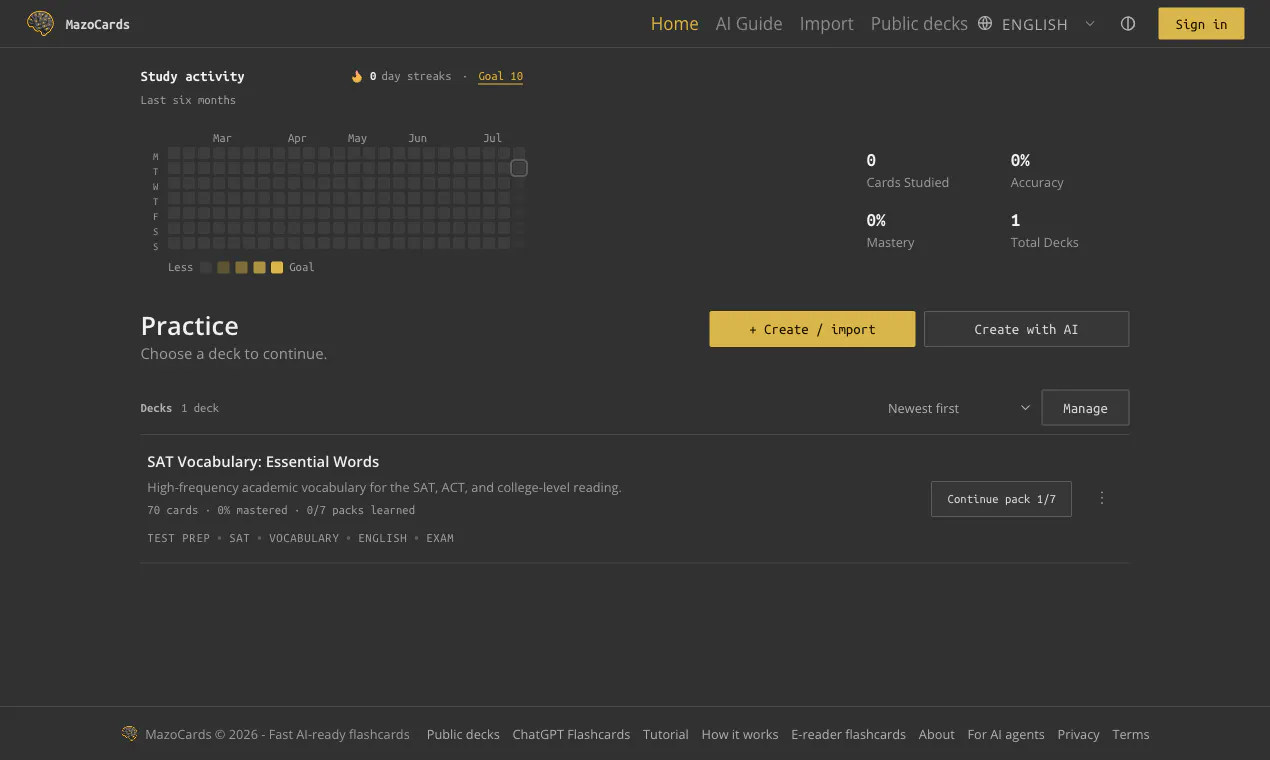Click the Jul month label in heatmap
The image size is (1270, 760).
[x=492, y=138]
